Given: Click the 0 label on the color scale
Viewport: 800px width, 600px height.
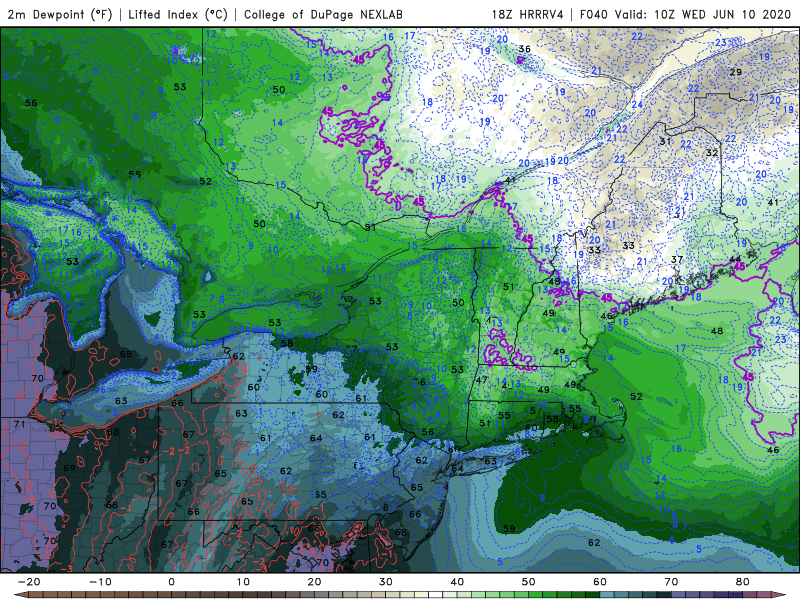Looking at the screenshot, I should tap(171, 582).
